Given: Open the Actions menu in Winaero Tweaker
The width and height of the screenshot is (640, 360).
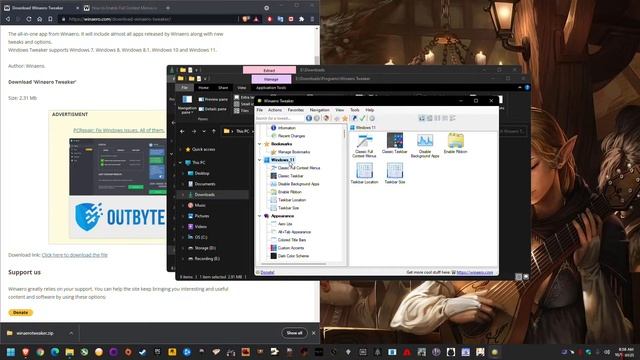Looking at the screenshot, I should [x=275, y=110].
